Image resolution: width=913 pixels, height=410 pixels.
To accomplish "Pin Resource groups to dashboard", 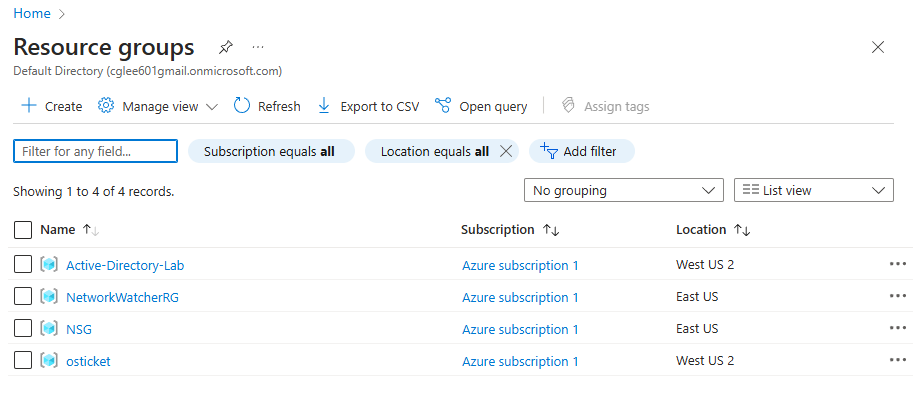I will pos(226,47).
